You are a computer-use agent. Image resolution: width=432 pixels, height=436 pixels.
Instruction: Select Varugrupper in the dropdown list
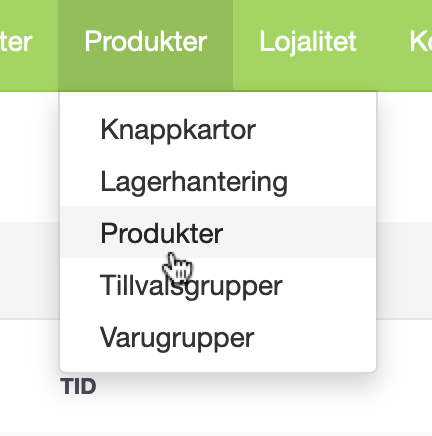coord(218,337)
